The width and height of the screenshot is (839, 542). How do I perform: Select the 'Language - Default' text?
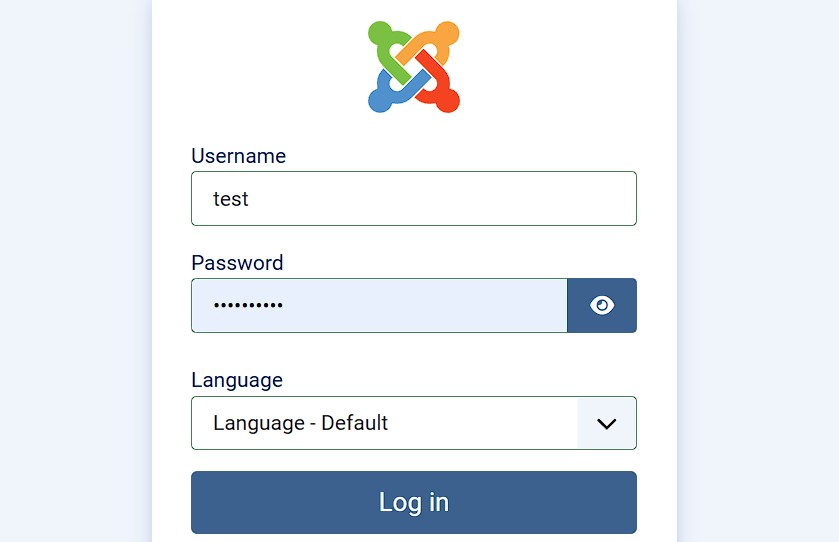tap(300, 423)
